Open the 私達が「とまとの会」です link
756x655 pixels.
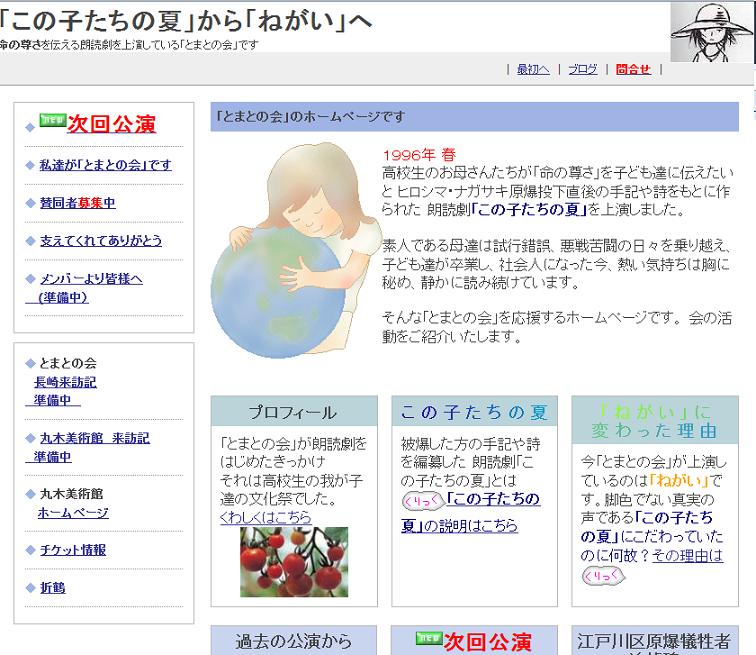click(x=105, y=165)
